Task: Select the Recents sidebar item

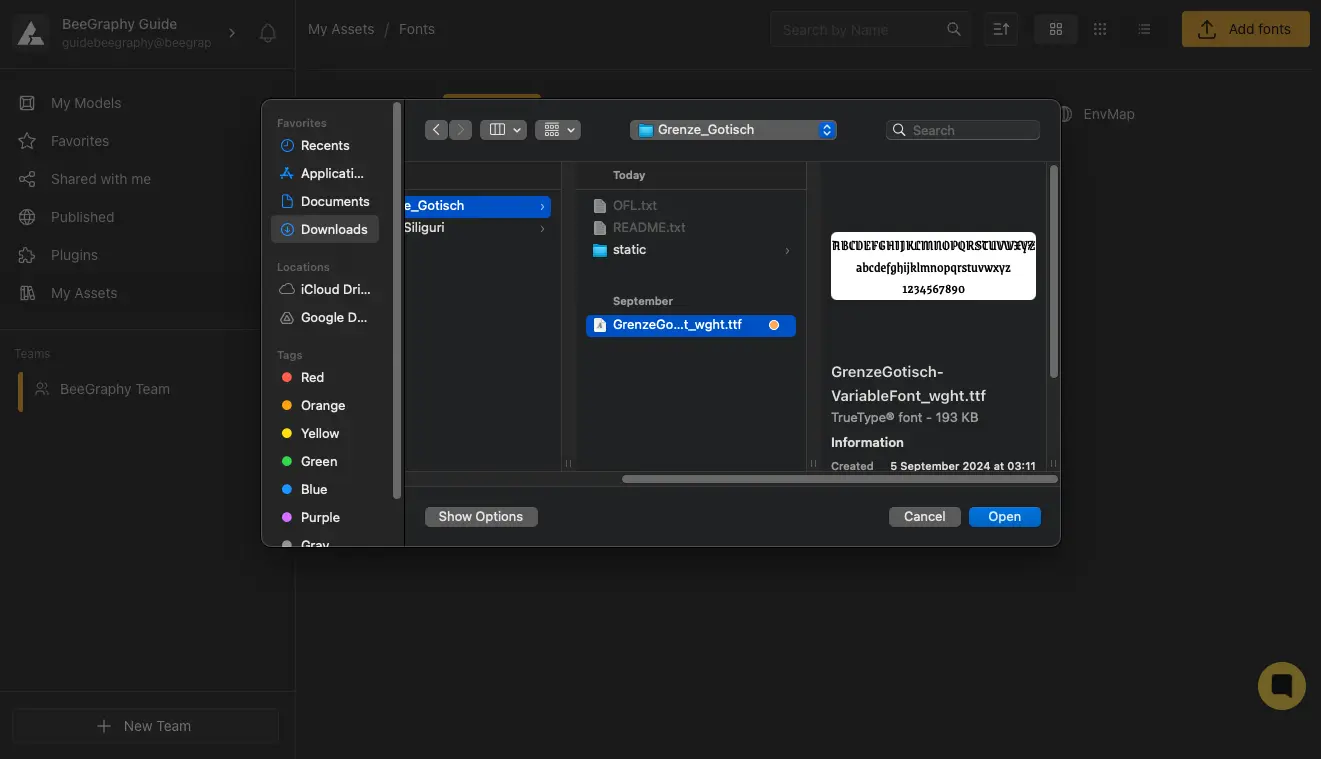Action: pos(325,145)
